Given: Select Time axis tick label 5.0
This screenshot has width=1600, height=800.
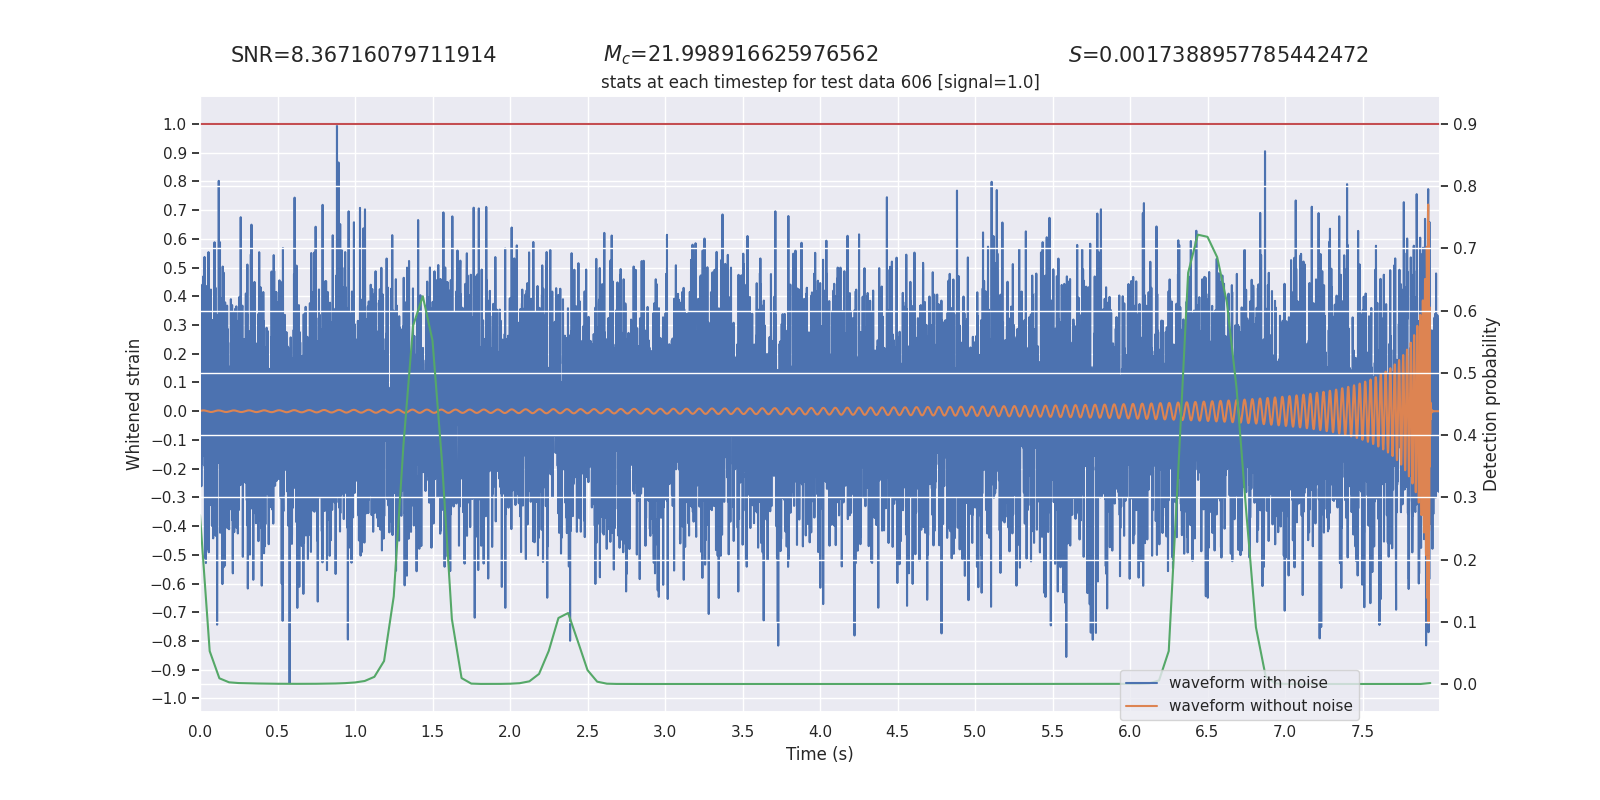Looking at the screenshot, I should (x=975, y=732).
